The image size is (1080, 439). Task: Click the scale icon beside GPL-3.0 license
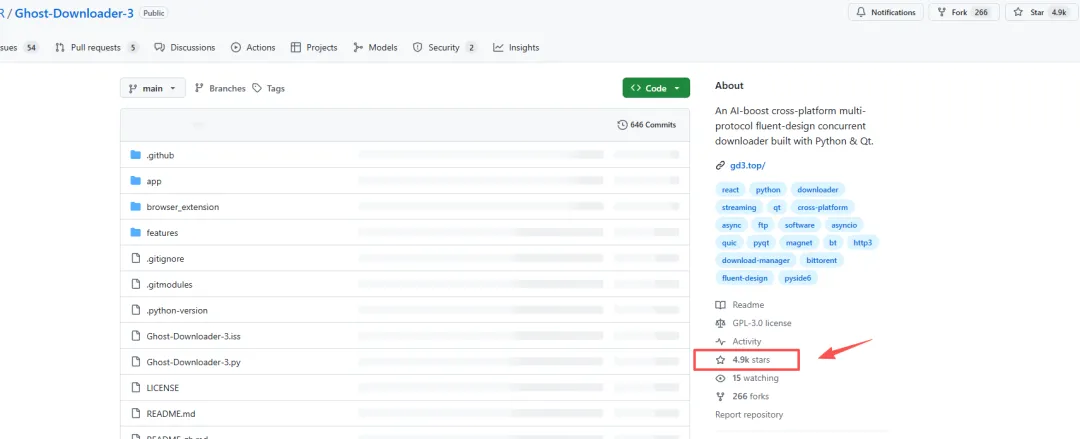[x=720, y=323]
